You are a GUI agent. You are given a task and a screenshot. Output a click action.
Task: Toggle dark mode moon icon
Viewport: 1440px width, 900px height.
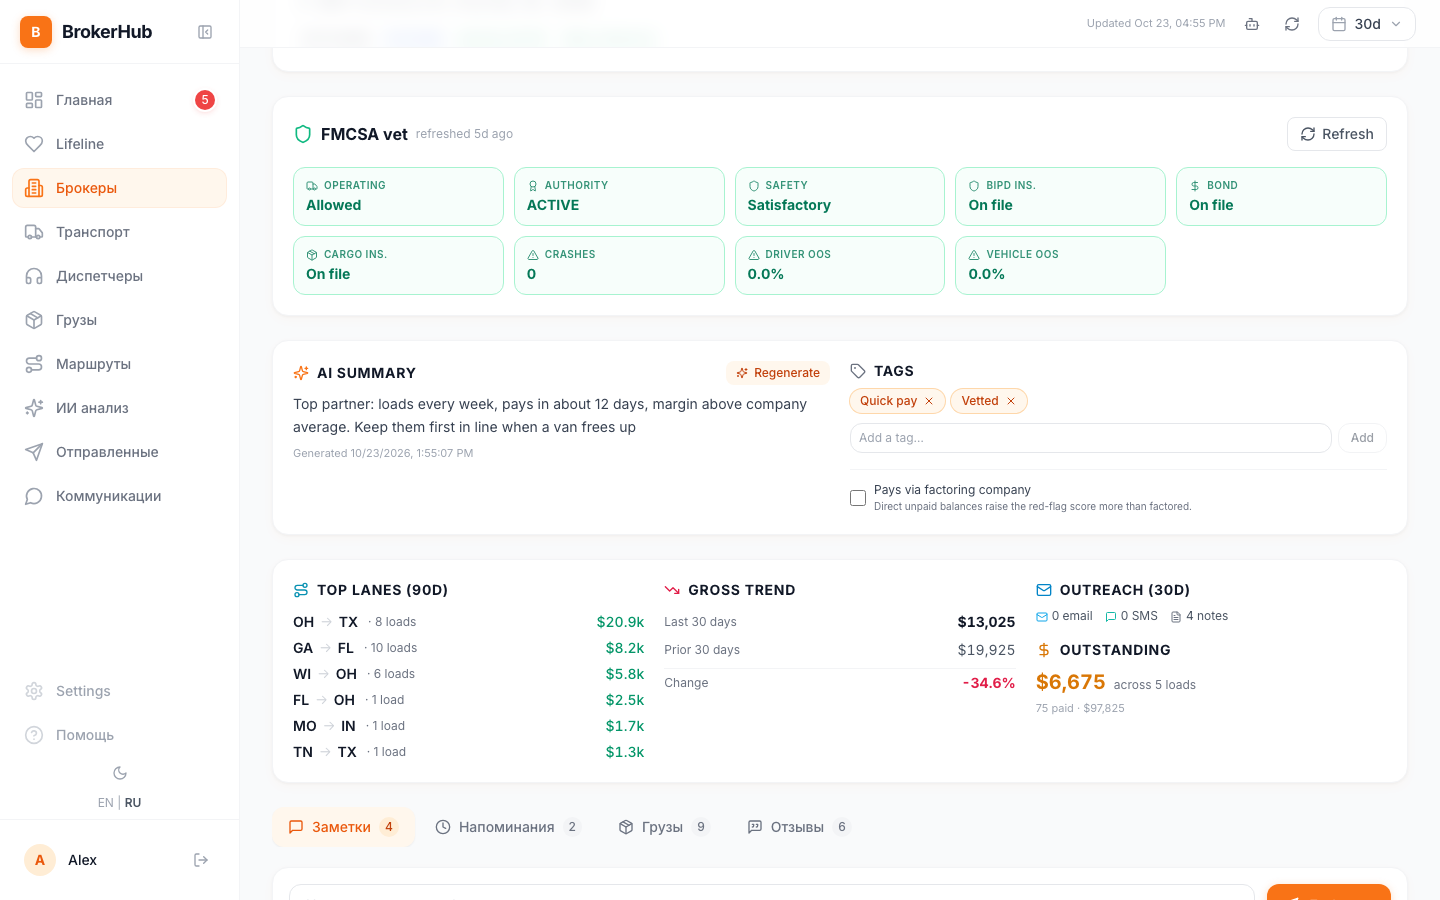pos(120,773)
